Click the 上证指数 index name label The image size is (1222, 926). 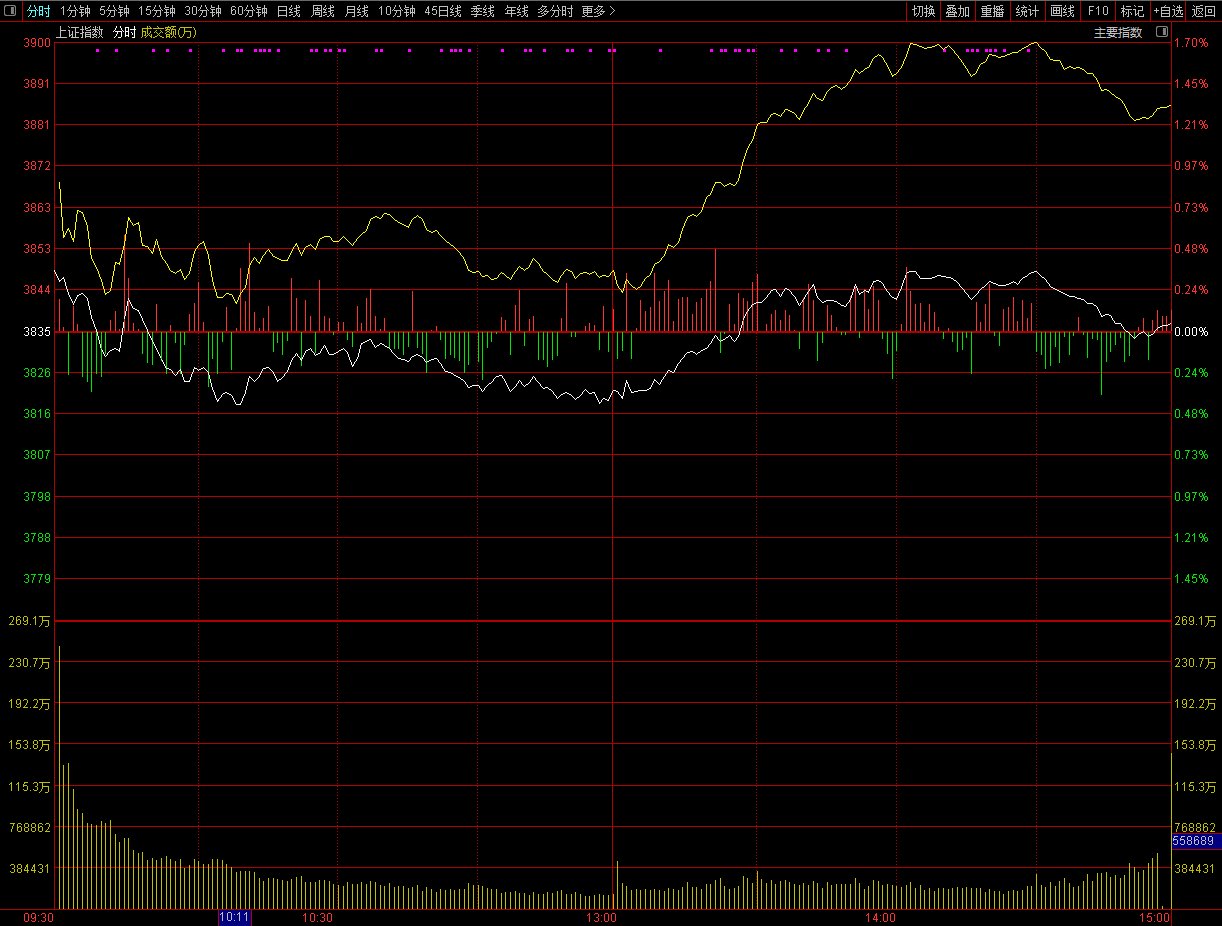79,32
